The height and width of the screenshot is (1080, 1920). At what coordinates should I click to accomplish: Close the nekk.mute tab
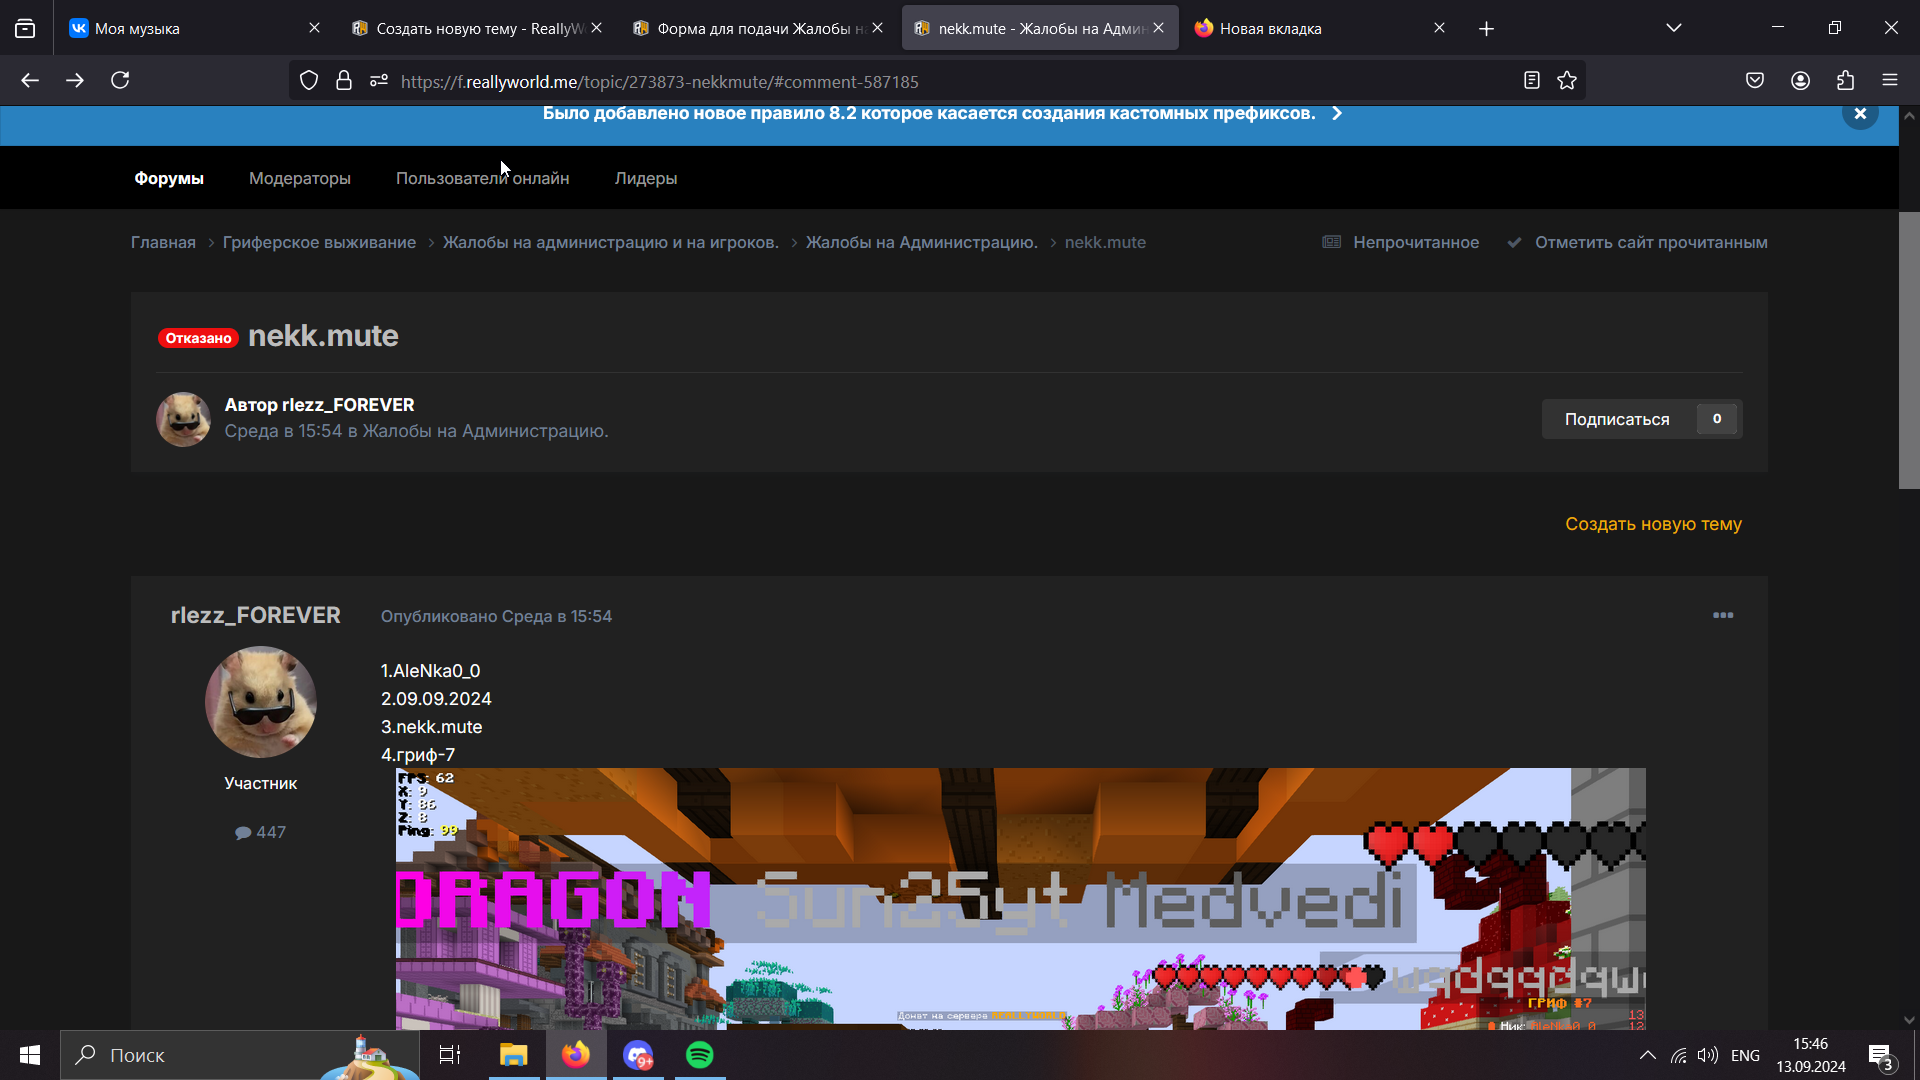1158,28
